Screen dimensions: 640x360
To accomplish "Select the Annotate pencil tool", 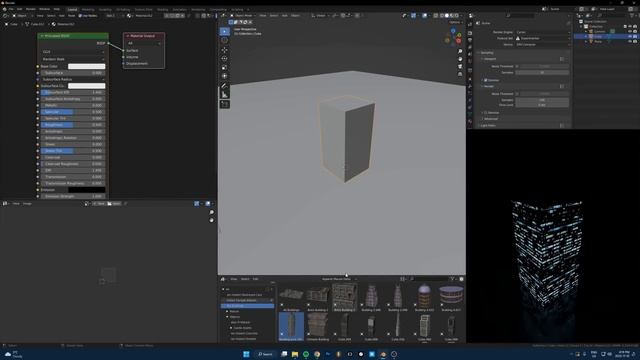I will point(224,86).
